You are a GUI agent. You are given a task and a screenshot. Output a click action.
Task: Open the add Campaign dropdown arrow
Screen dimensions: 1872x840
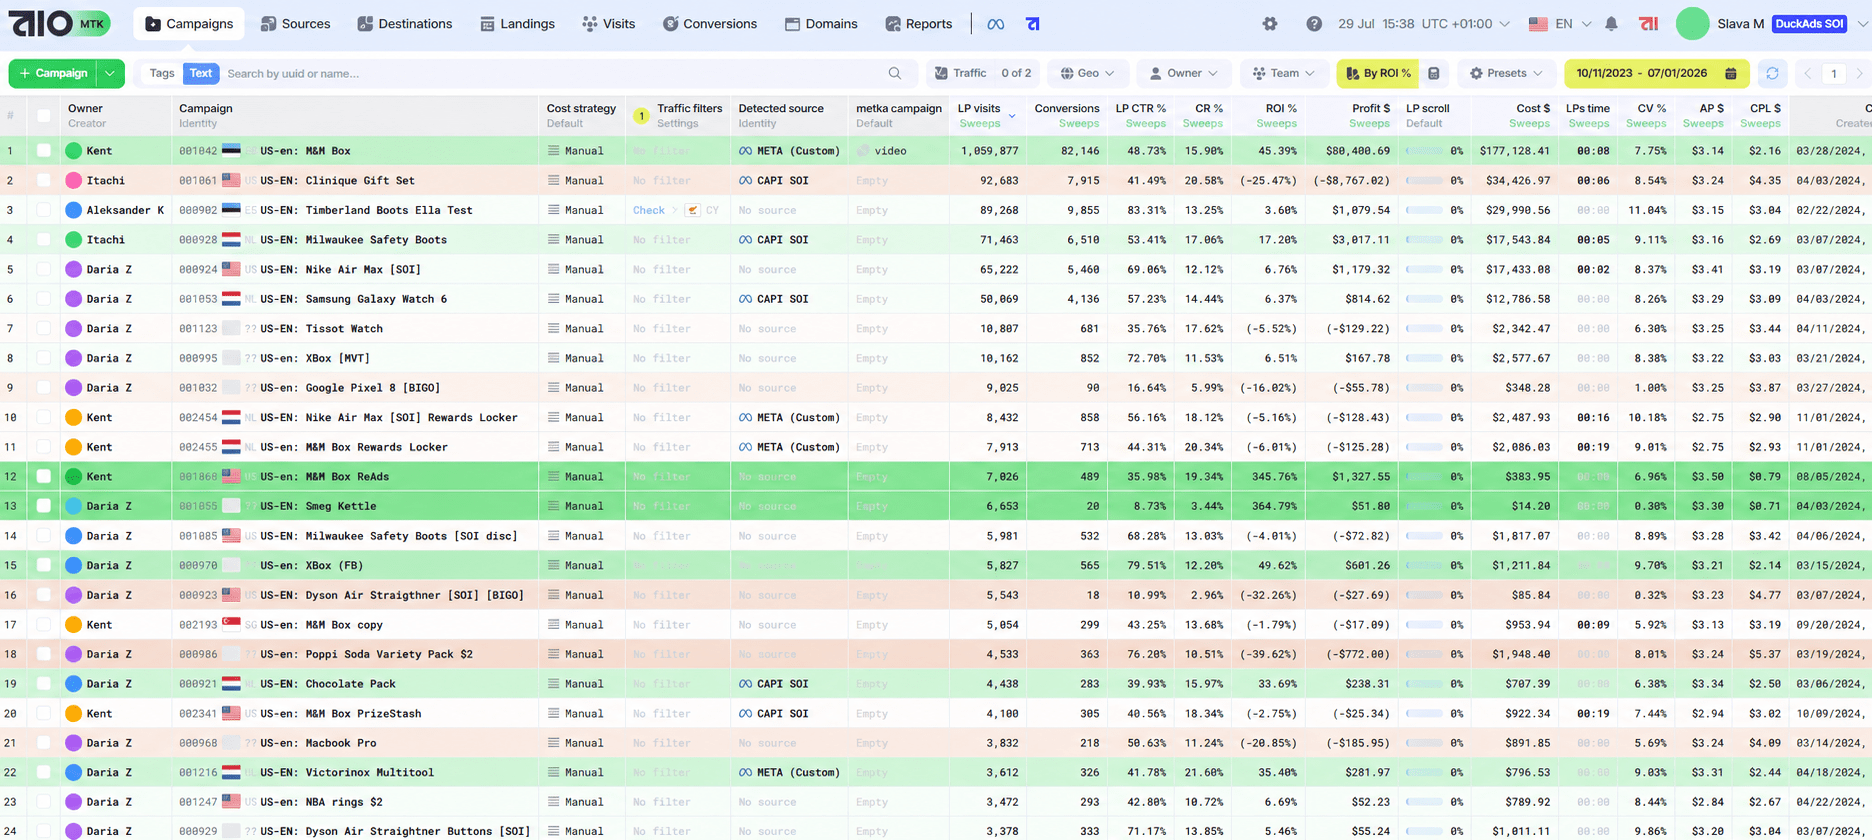(x=110, y=73)
